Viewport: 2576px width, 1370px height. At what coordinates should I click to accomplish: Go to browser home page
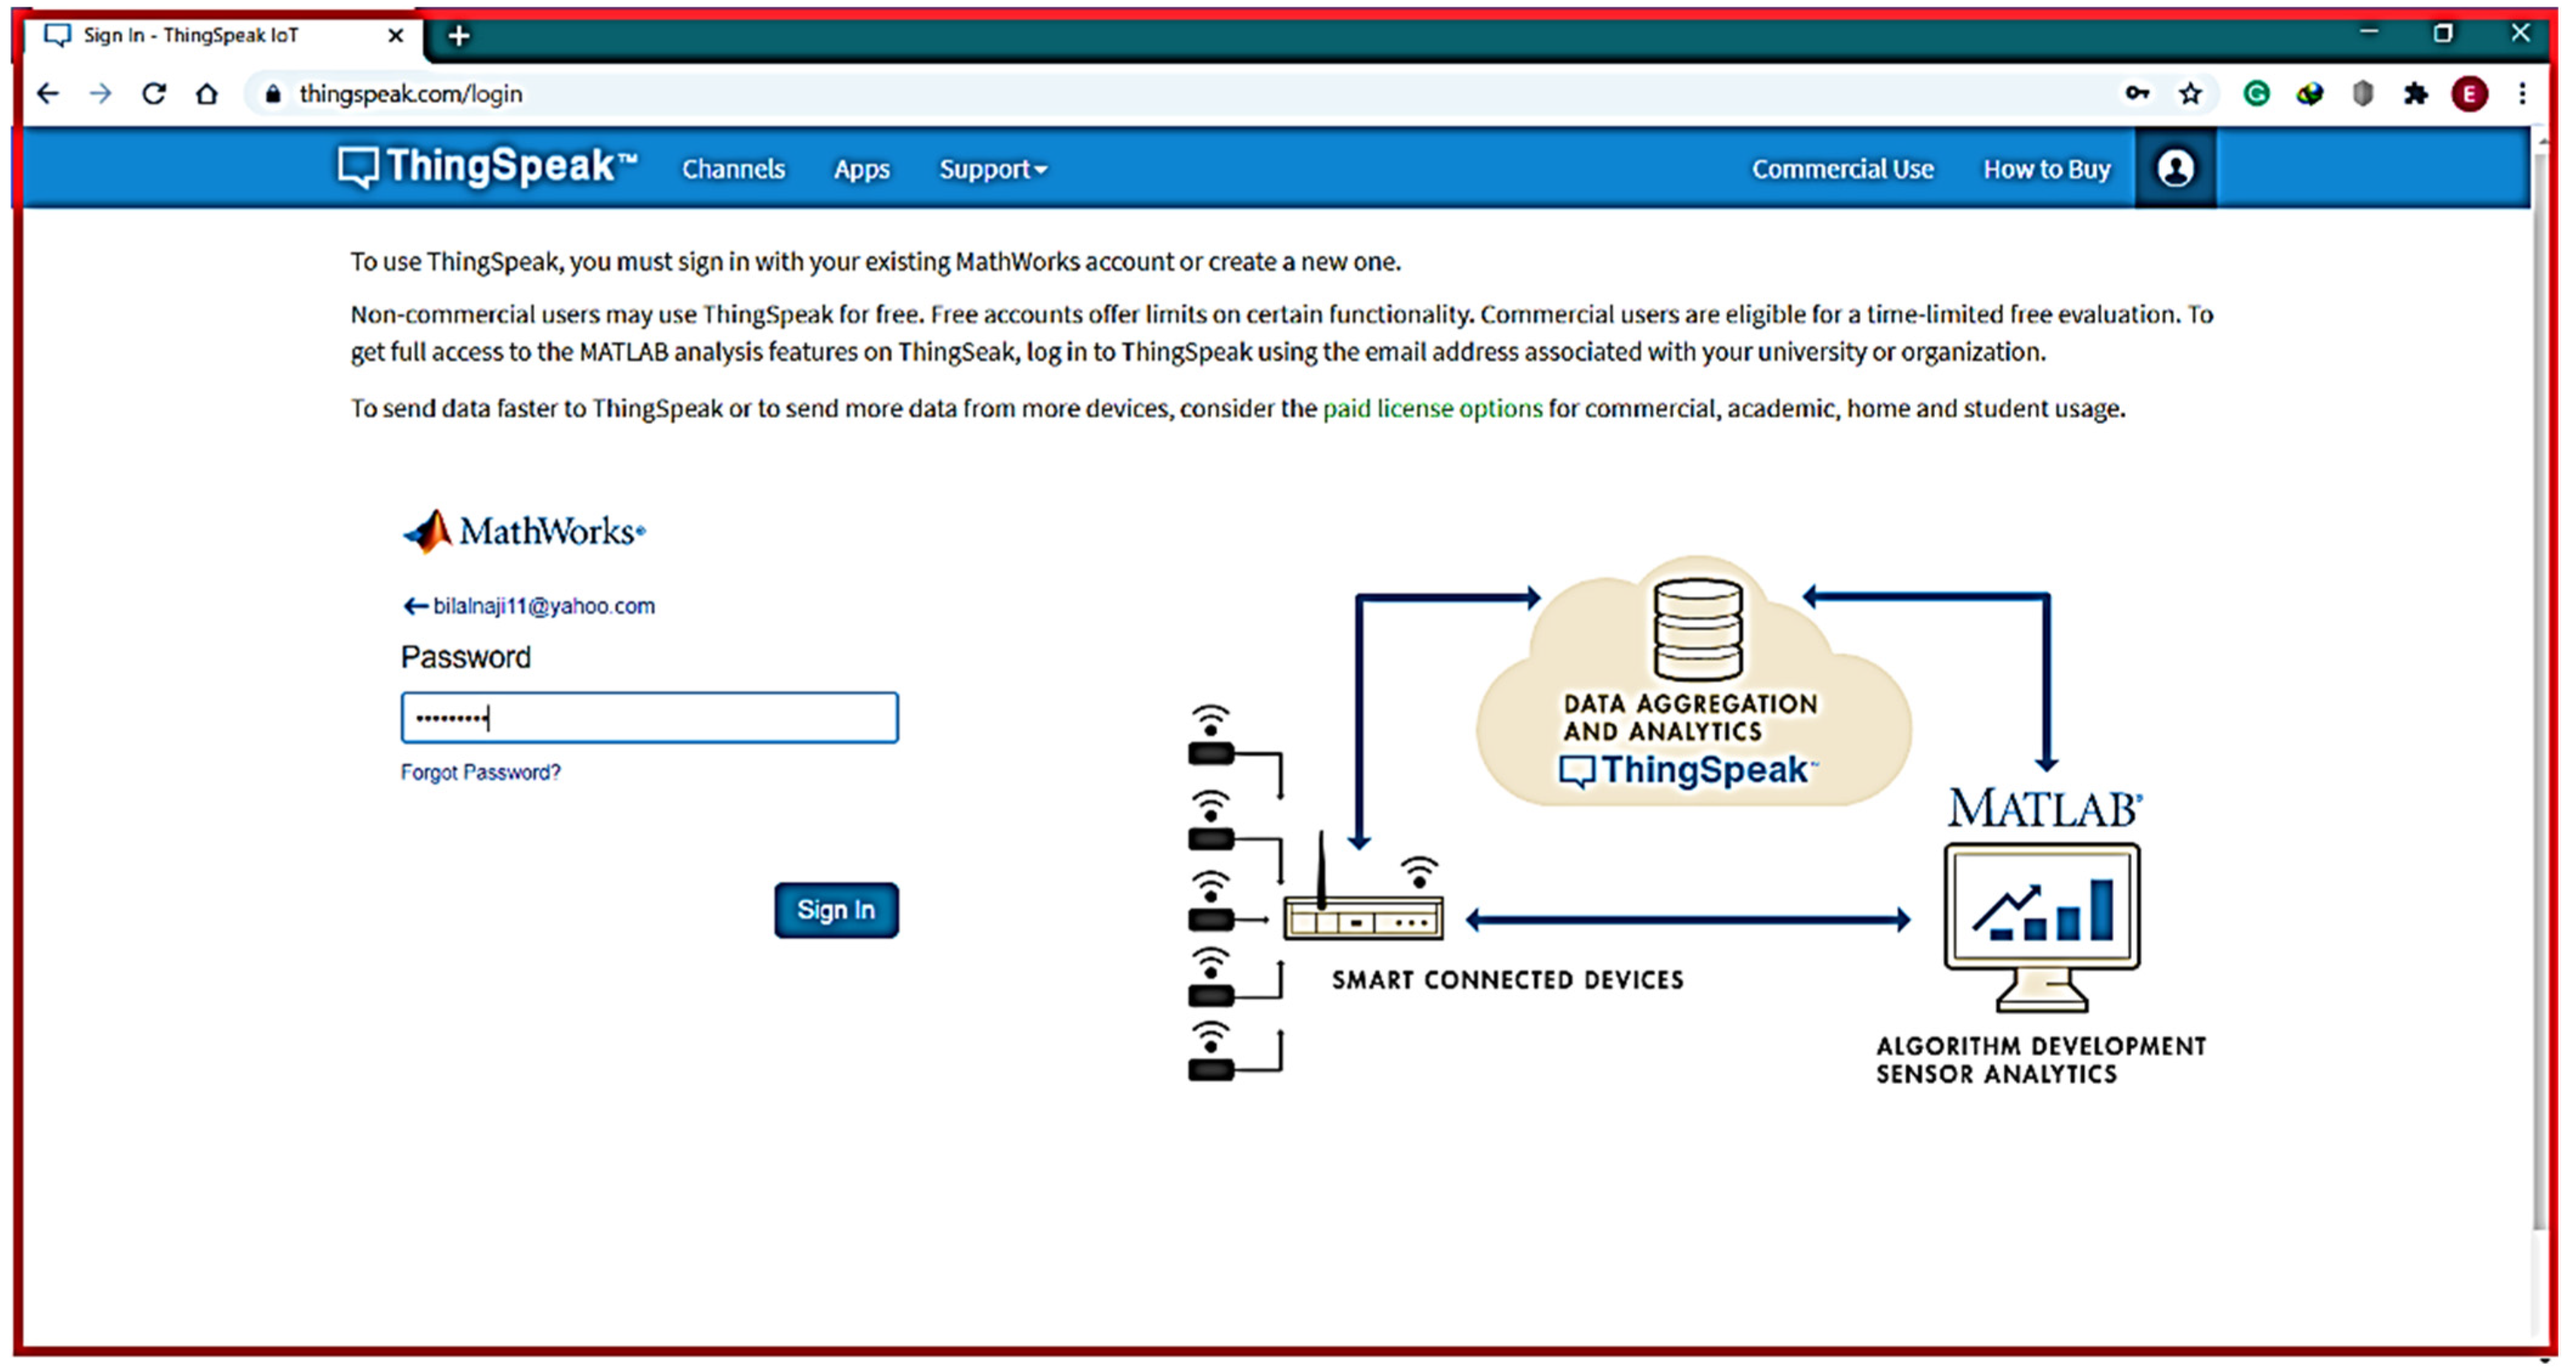tap(206, 93)
